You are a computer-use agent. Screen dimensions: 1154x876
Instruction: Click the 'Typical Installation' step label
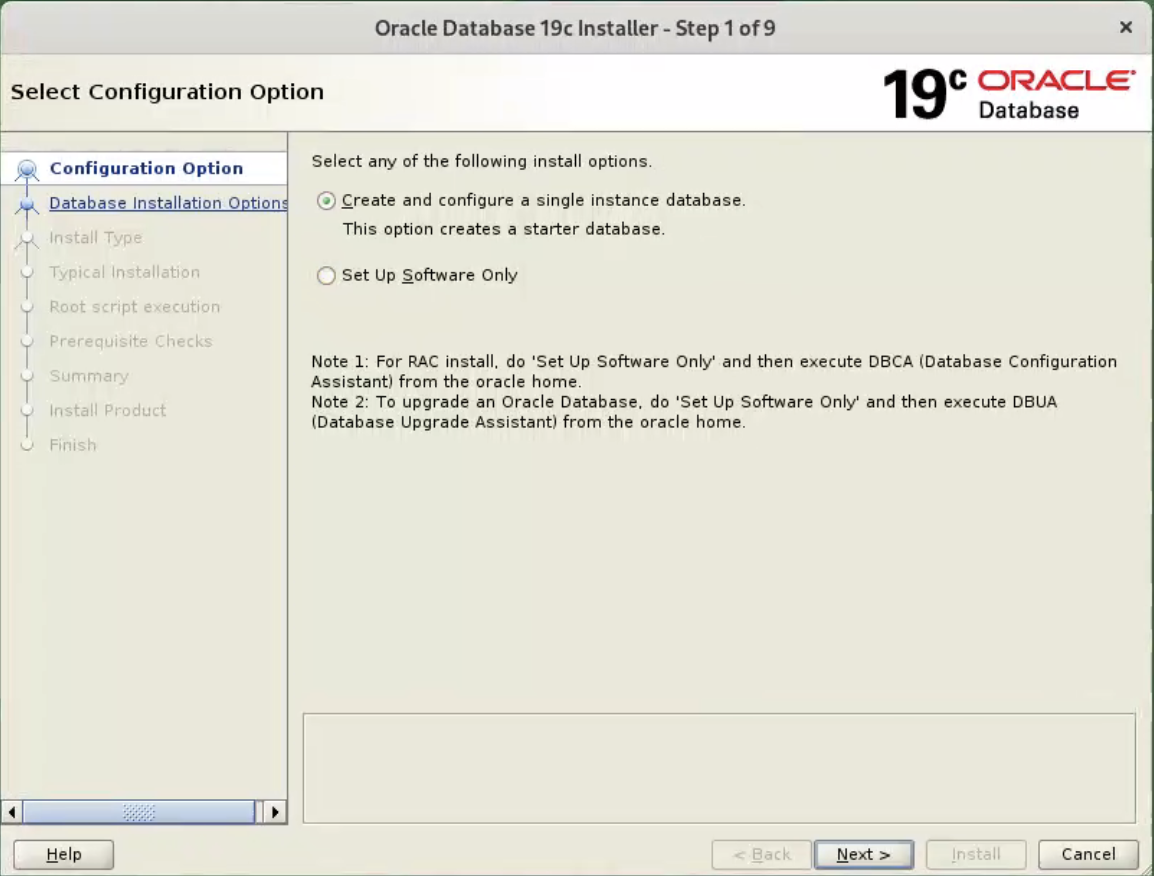124,272
